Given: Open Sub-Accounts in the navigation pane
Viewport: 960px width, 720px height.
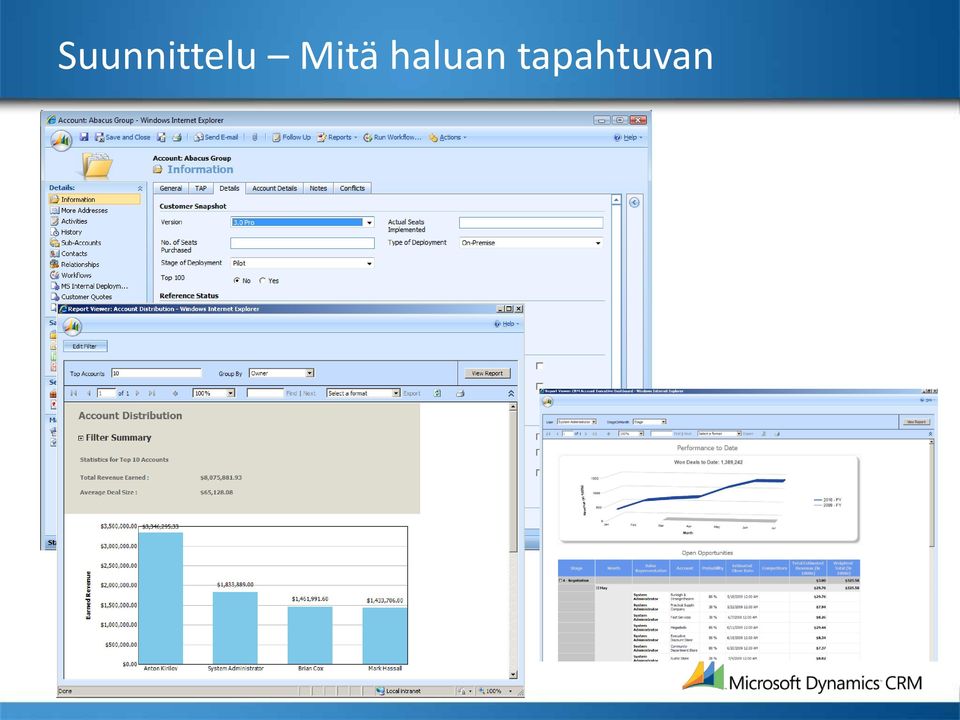Looking at the screenshot, I should pos(76,242).
